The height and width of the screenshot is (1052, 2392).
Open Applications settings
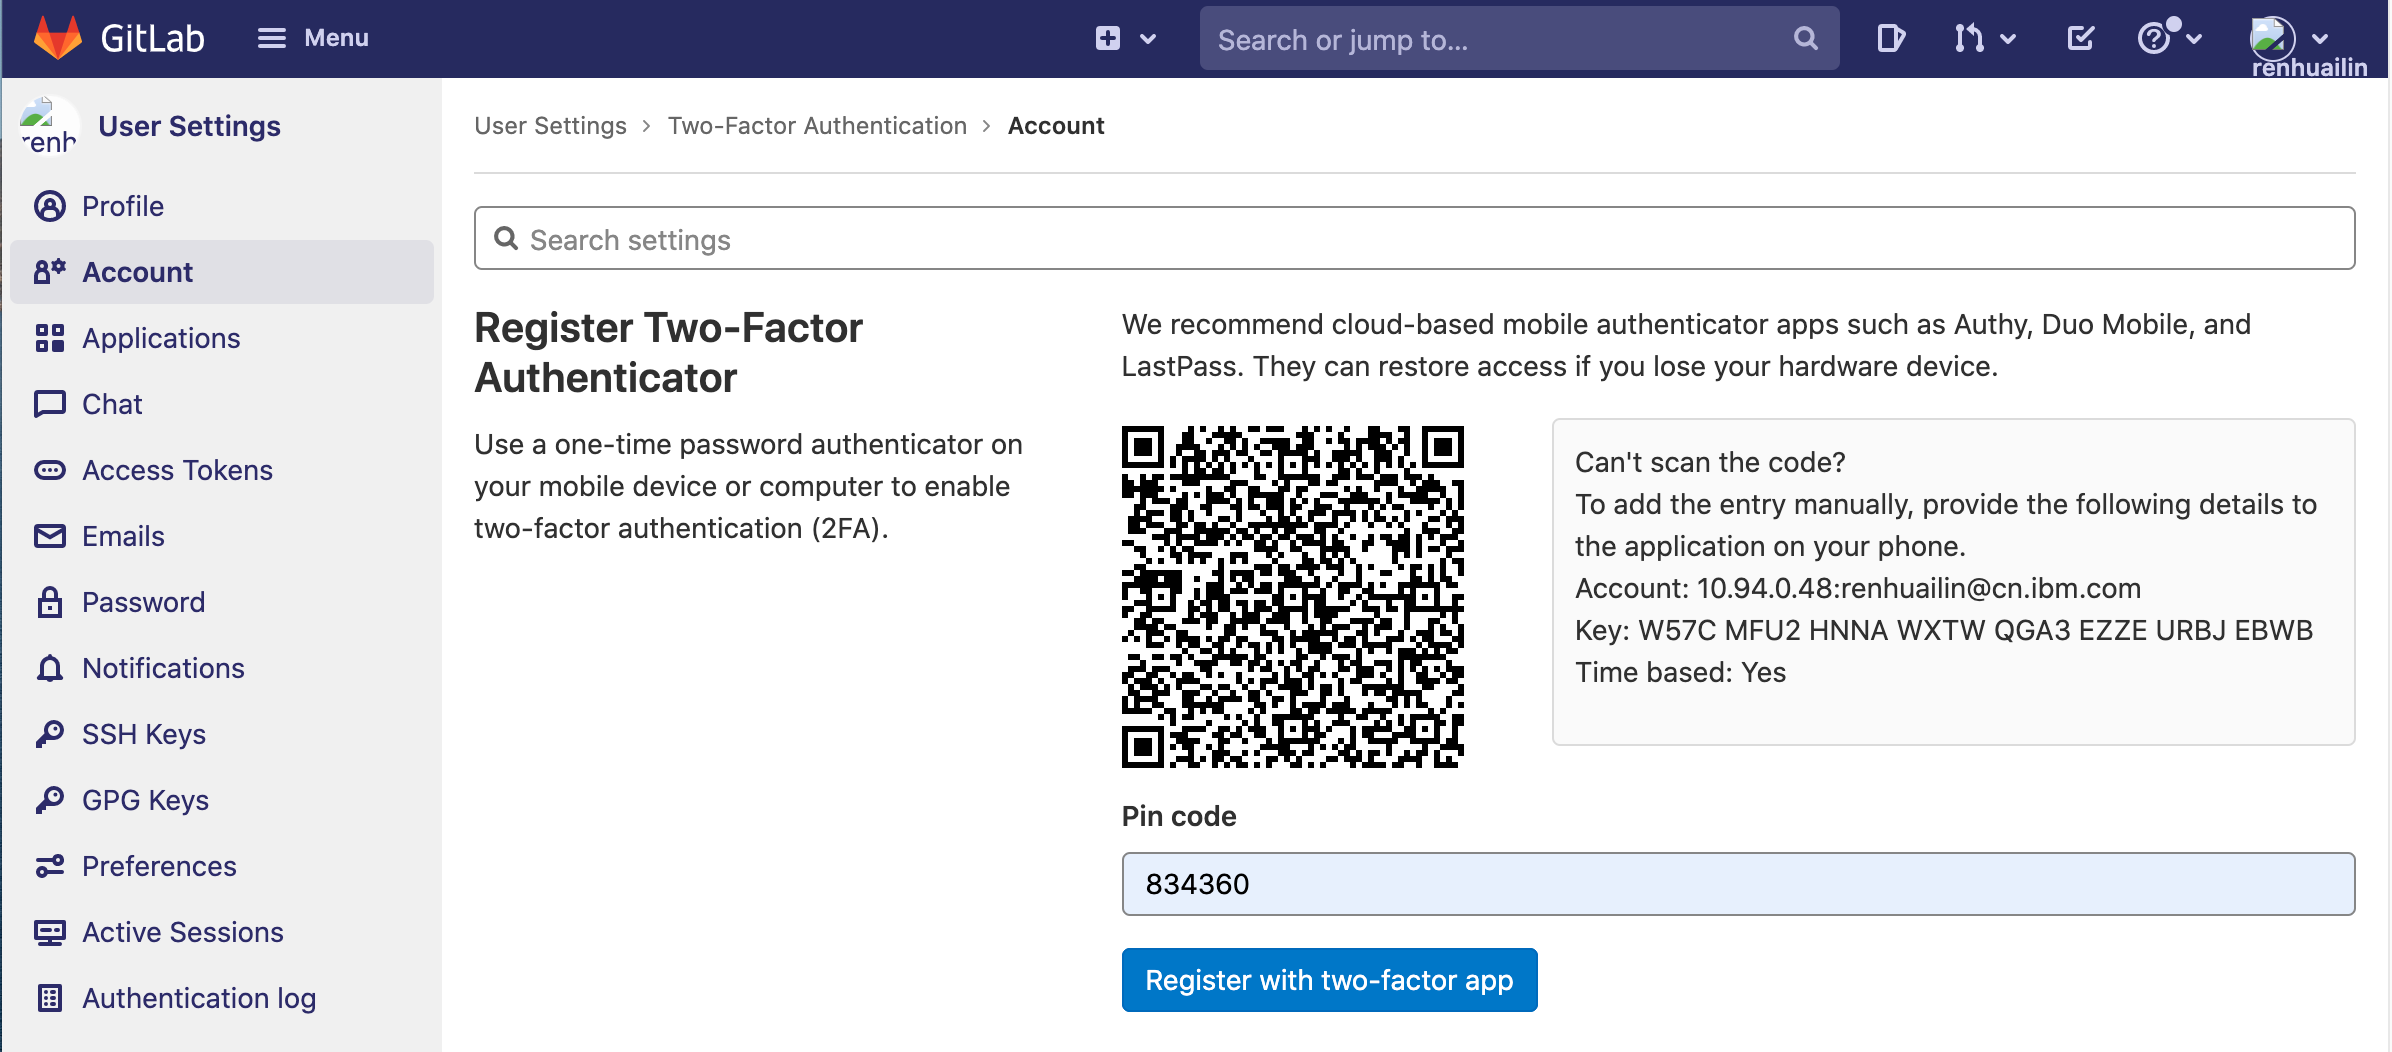coord(161,338)
